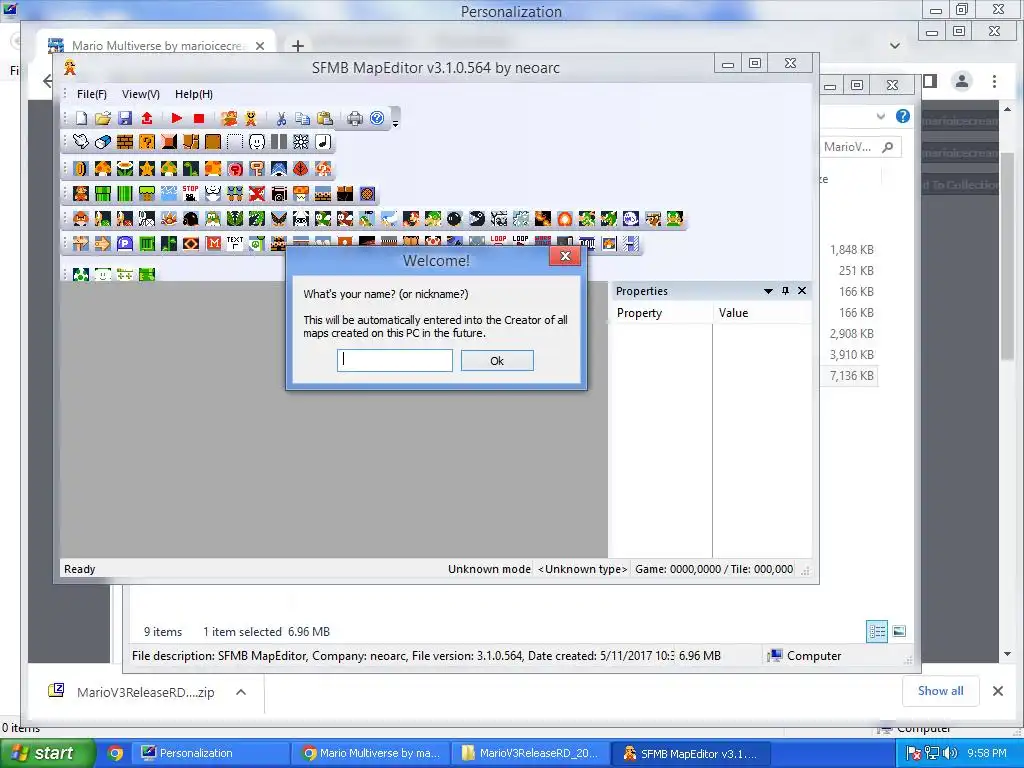Open the Help(H) menu
Viewport: 1024px width, 768px height.
194,94
